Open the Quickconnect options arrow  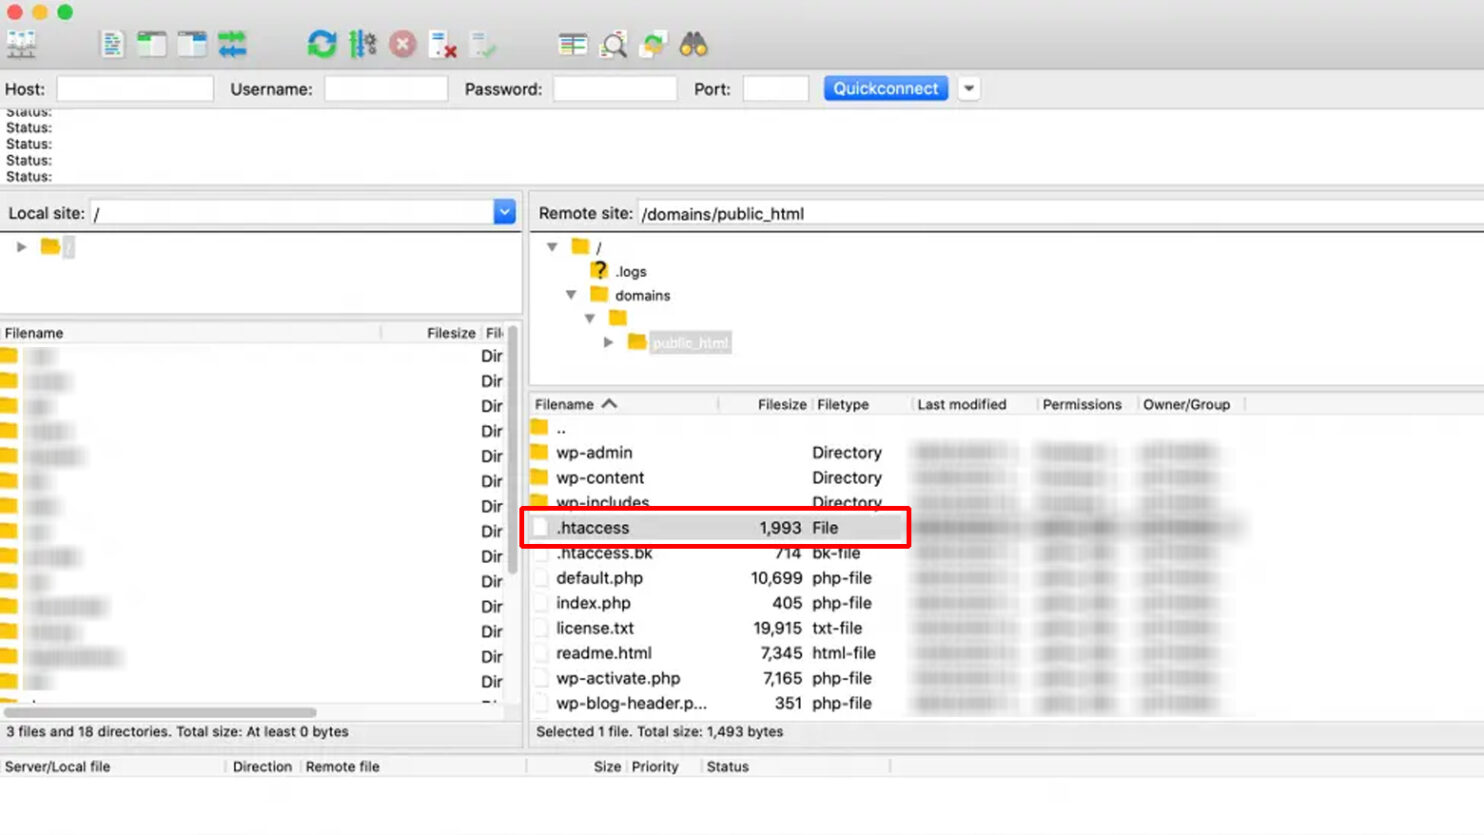(x=968, y=88)
